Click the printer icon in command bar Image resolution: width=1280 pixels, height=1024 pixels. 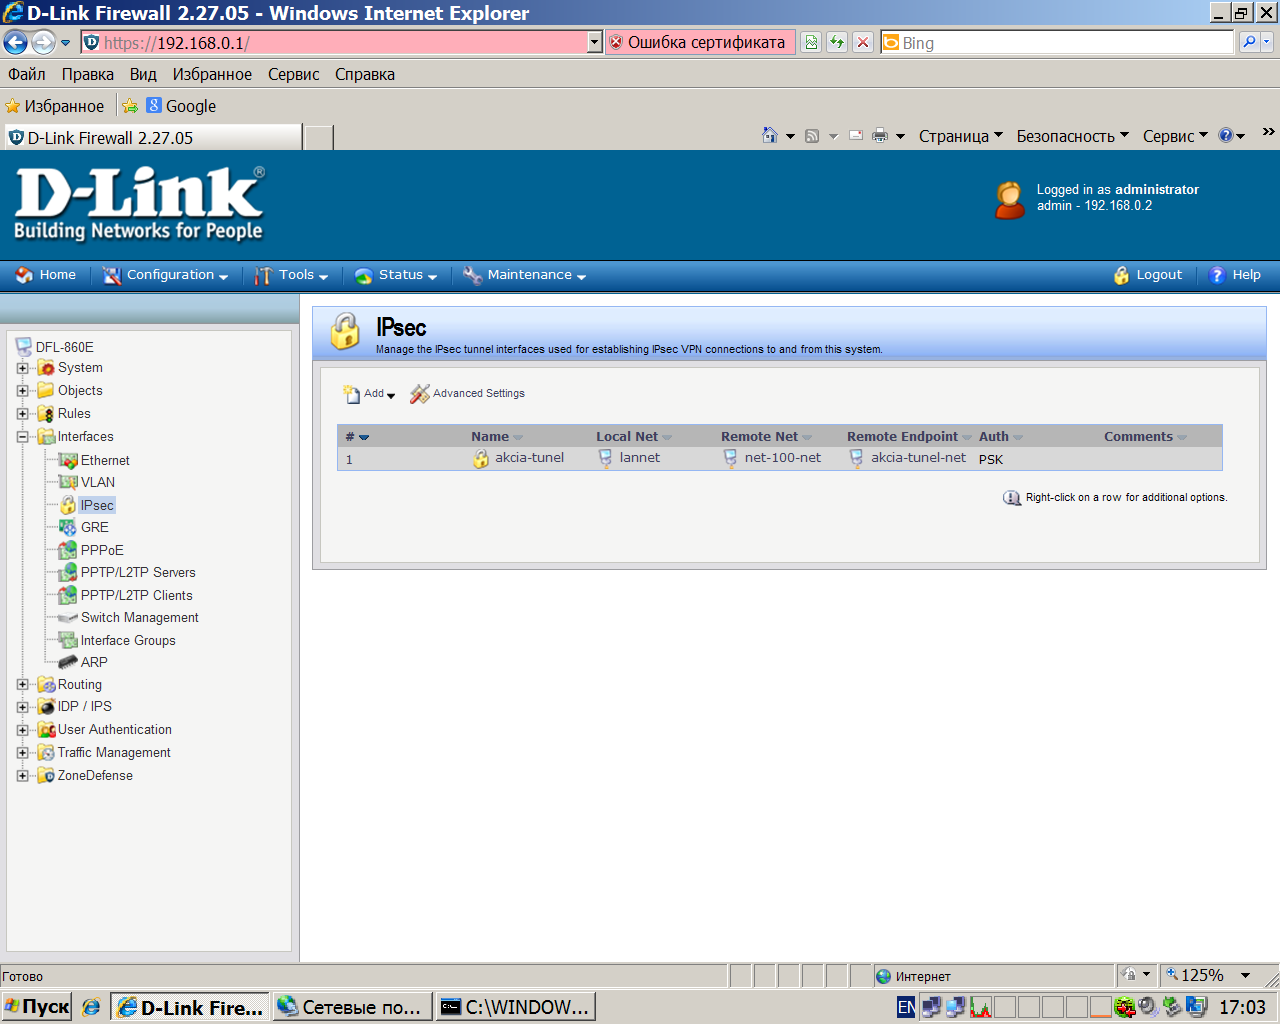tap(880, 135)
